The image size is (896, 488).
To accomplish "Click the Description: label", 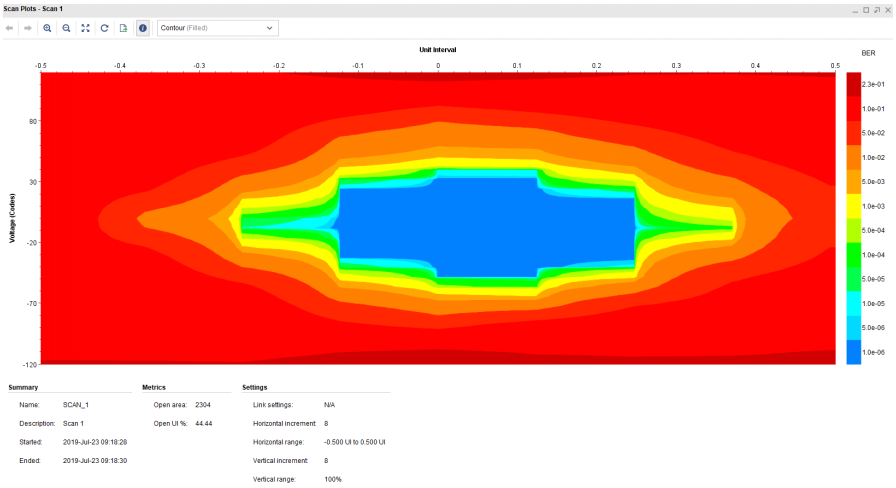I will point(37,423).
